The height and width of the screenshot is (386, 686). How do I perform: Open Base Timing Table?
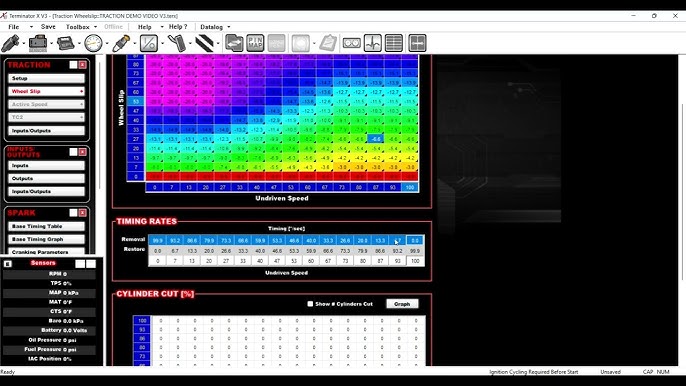tap(46, 226)
